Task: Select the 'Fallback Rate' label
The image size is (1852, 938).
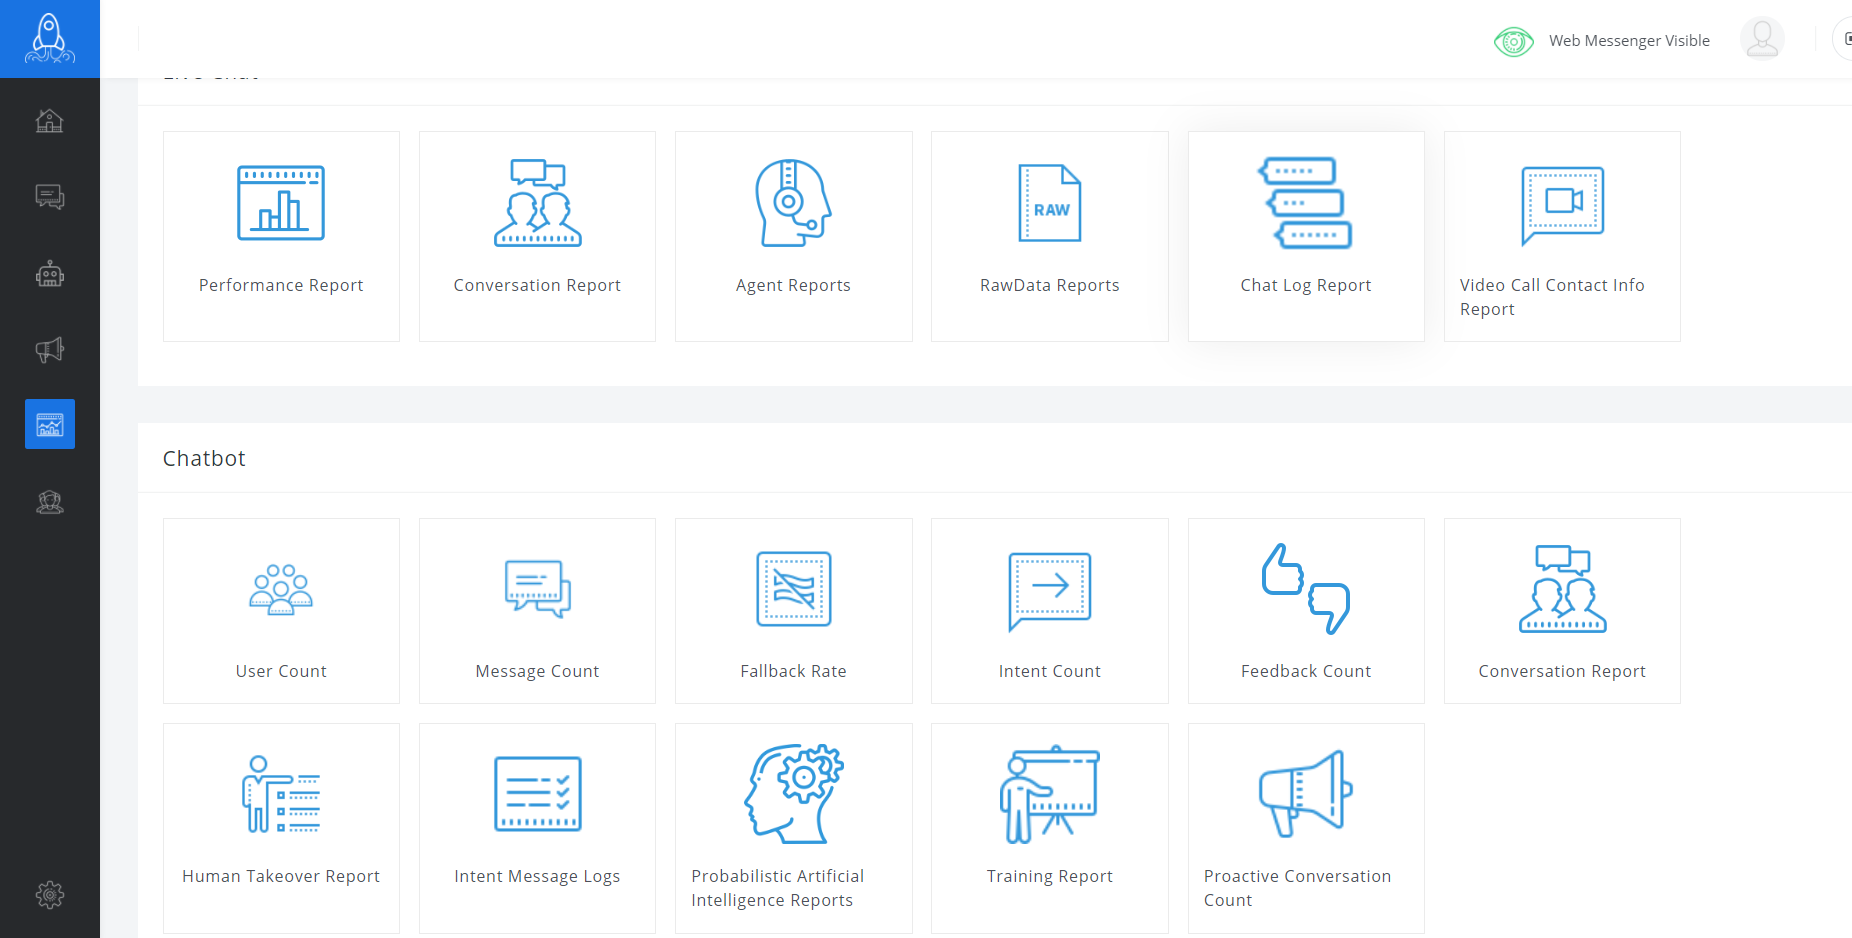Action: [794, 671]
